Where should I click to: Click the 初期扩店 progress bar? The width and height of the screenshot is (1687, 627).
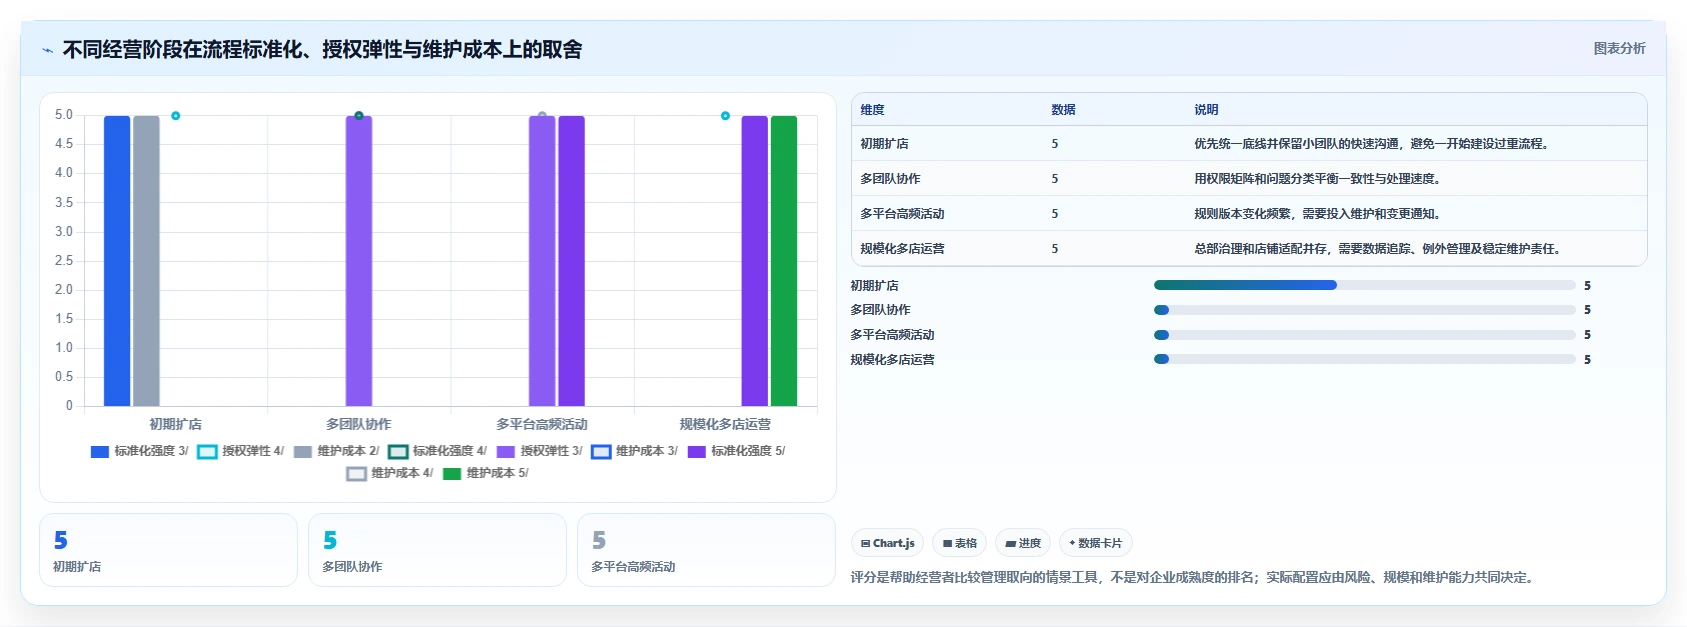[1364, 285]
